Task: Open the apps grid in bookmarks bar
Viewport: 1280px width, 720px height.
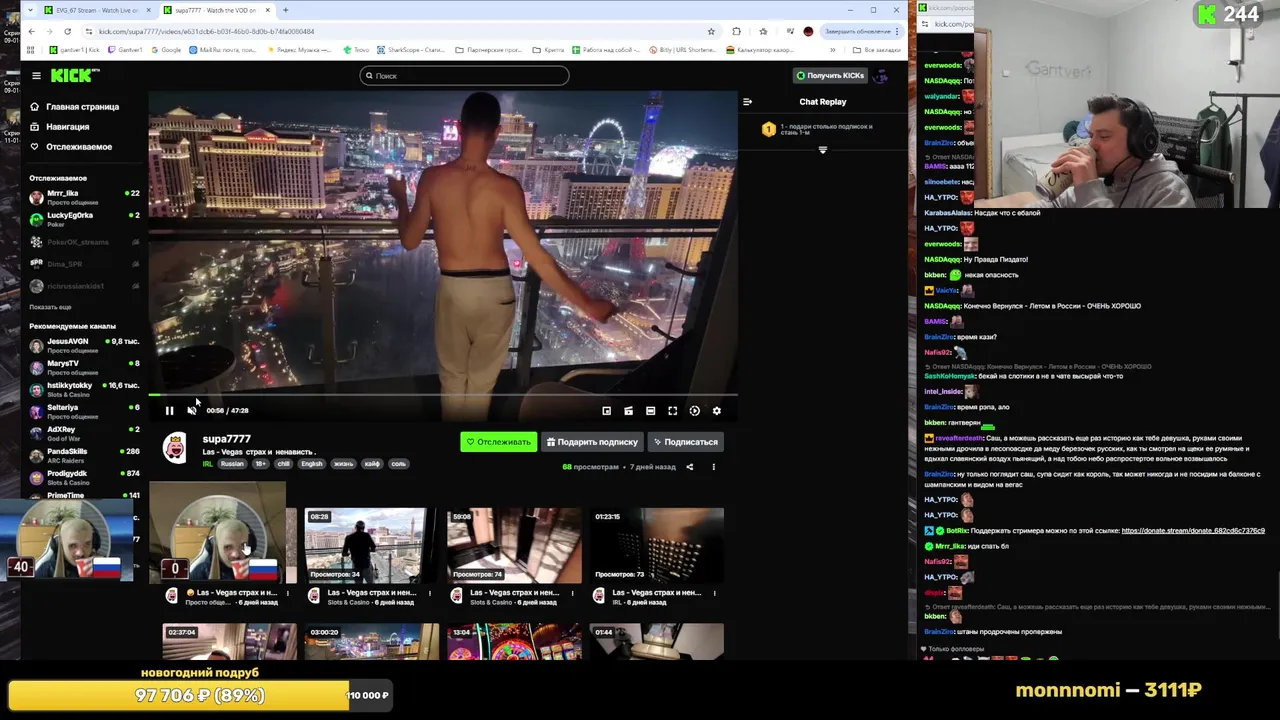Action: 32,50
